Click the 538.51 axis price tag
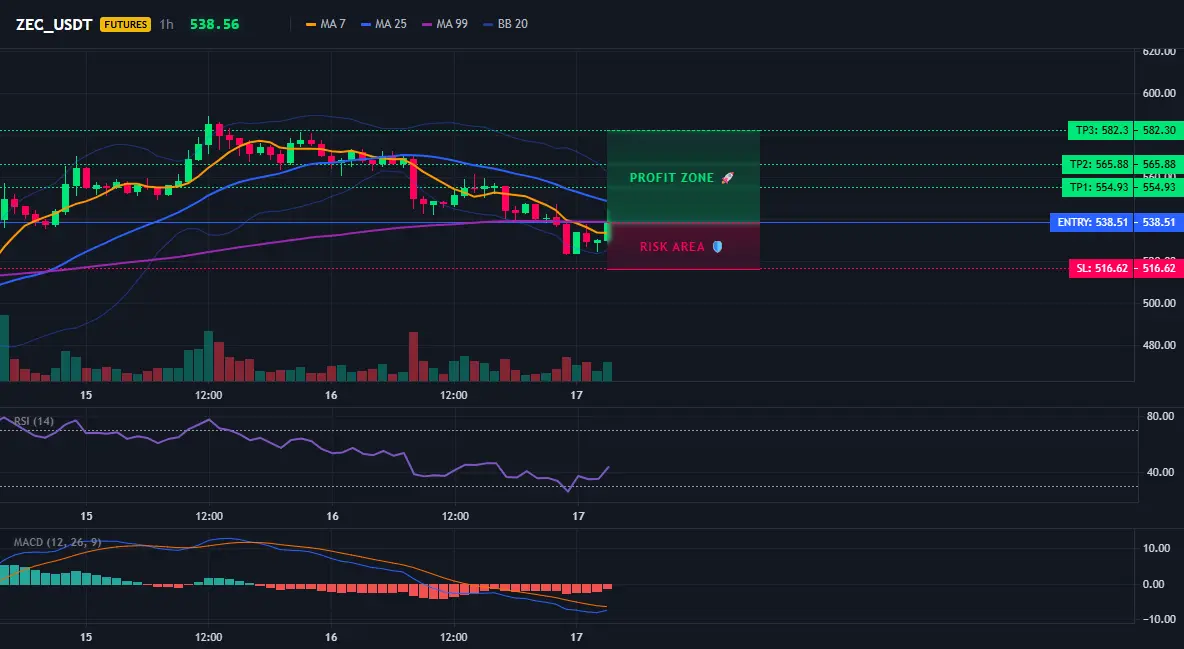 1158,222
